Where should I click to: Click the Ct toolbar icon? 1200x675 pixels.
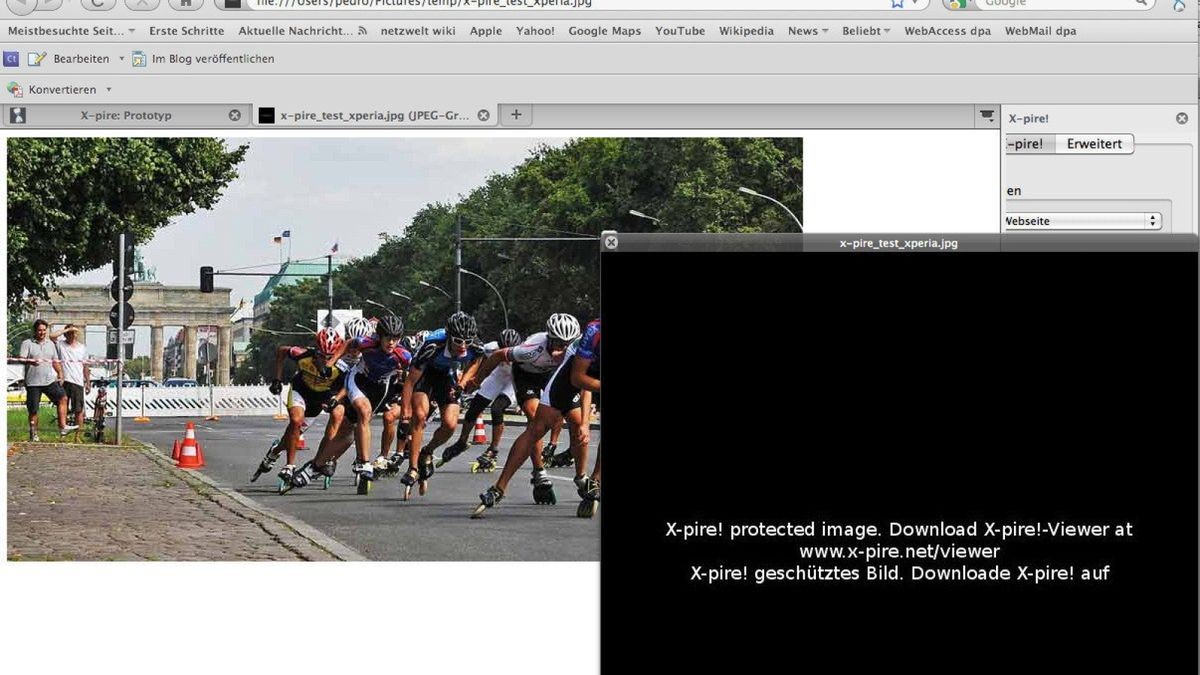point(11,59)
